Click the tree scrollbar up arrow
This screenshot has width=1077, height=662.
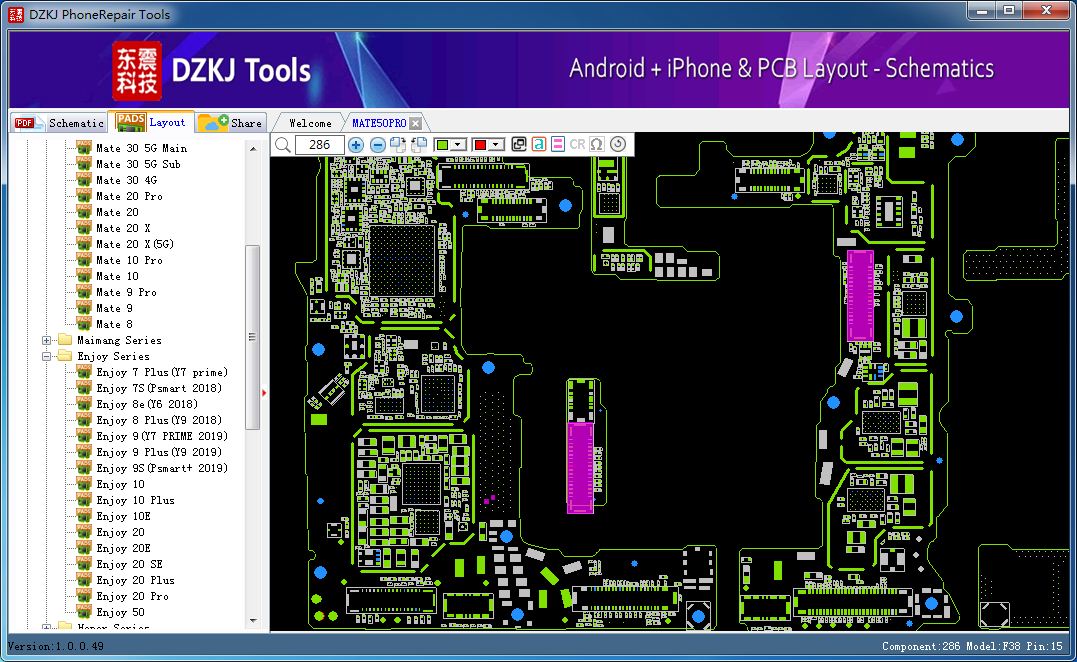pos(253,148)
